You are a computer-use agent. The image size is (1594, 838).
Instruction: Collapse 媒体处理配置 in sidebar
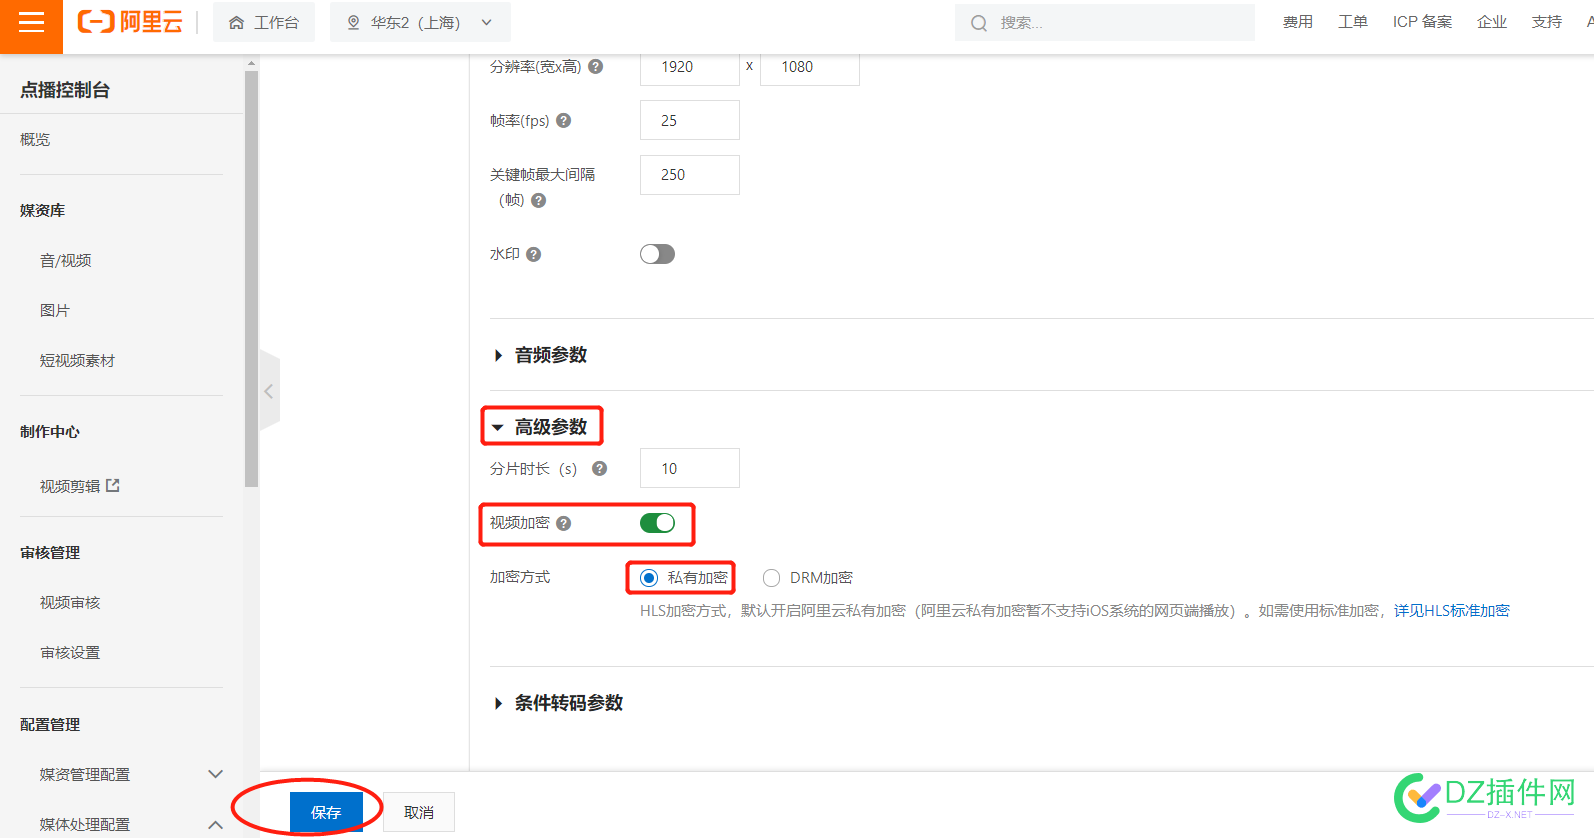coord(215,824)
